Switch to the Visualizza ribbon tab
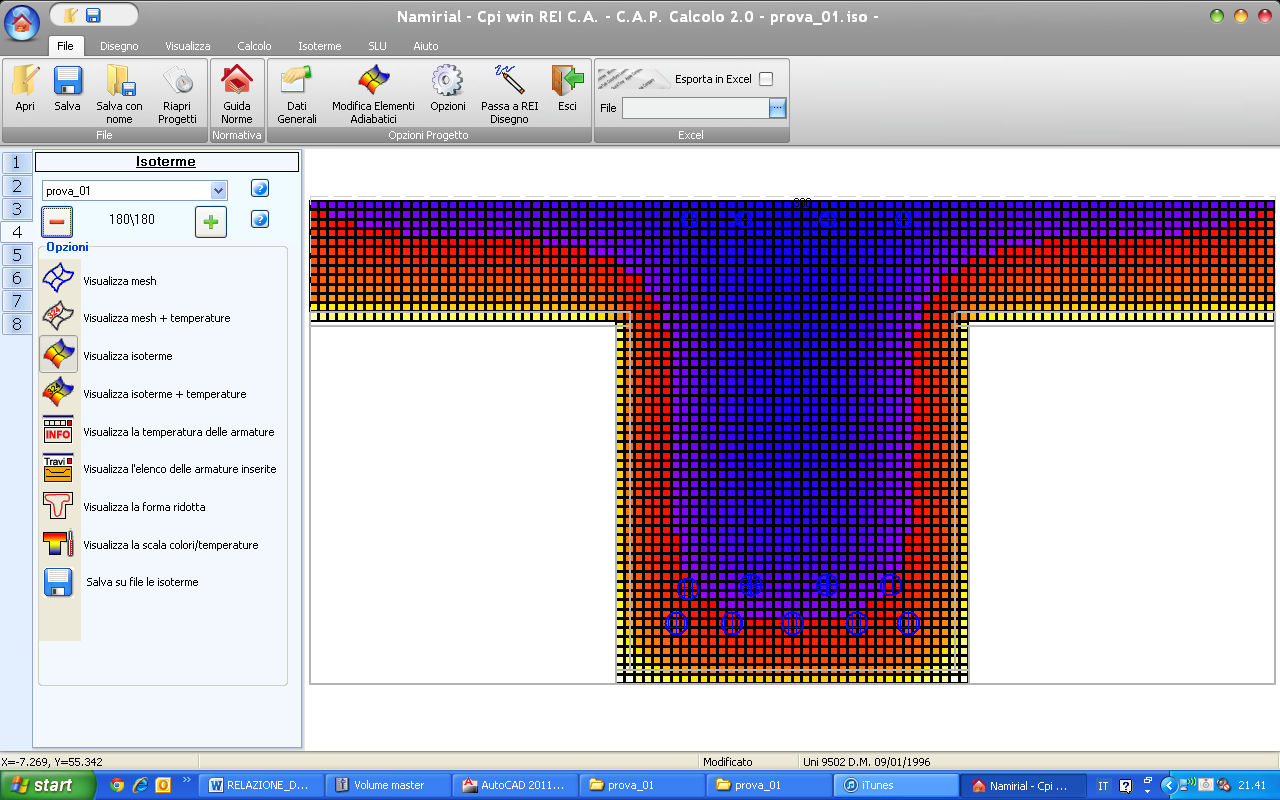The height and width of the screenshot is (800, 1280). (x=187, y=46)
